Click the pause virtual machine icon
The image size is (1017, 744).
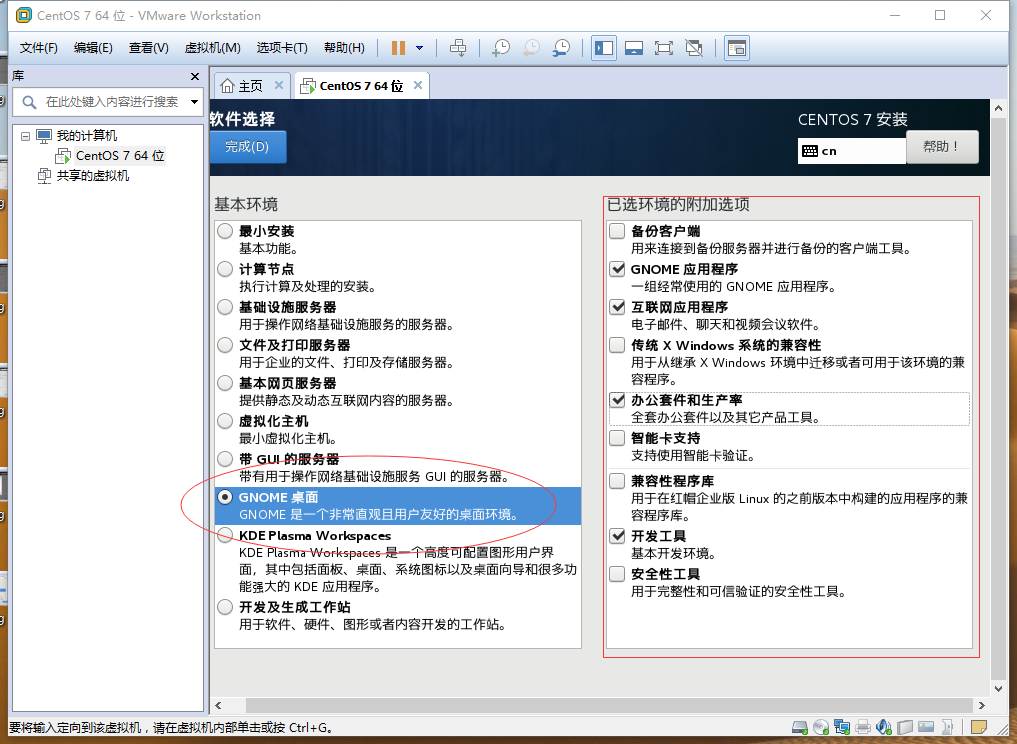click(x=398, y=48)
